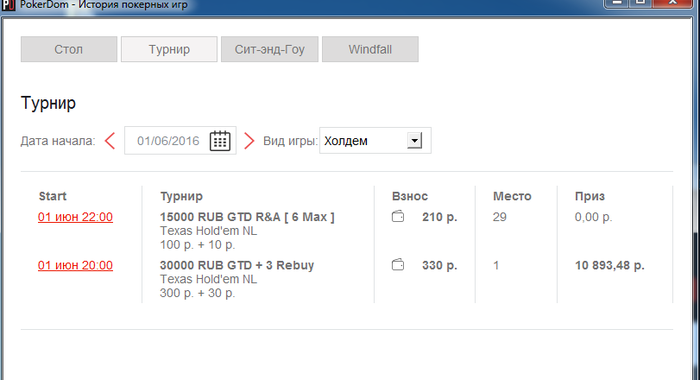This screenshot has width=700, height=380.
Task: Switch to the Турнир tab
Action: [169, 49]
